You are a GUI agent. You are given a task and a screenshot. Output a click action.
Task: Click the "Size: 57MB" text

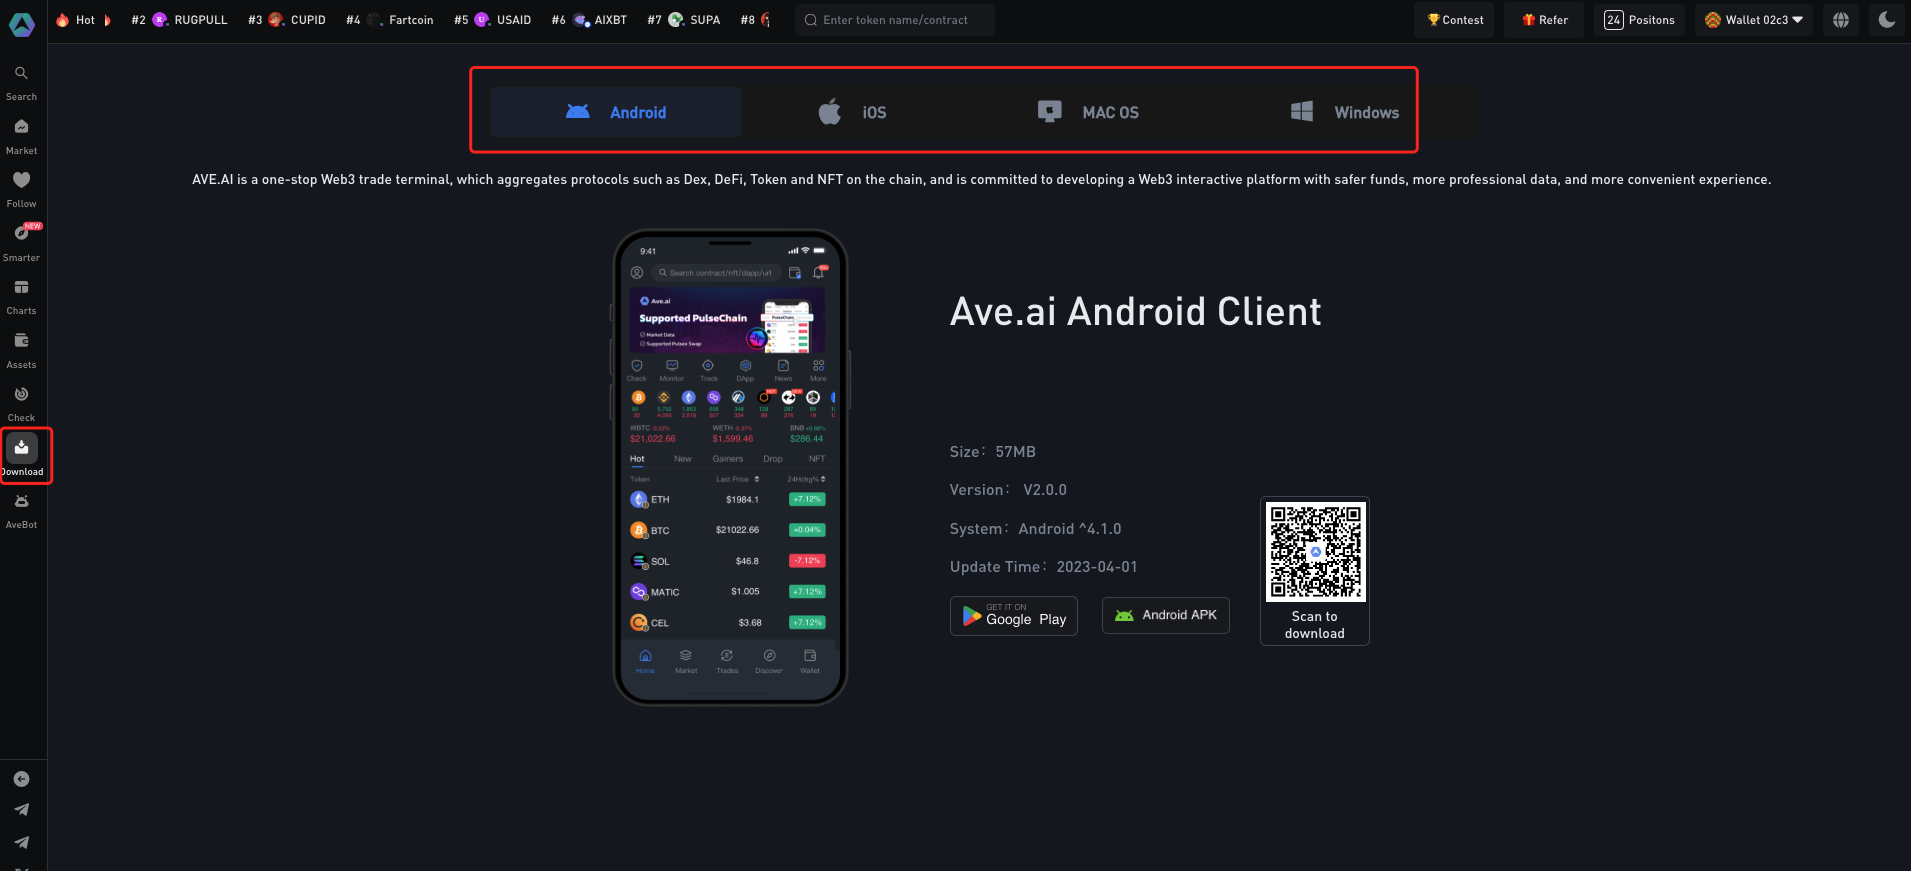click(993, 452)
